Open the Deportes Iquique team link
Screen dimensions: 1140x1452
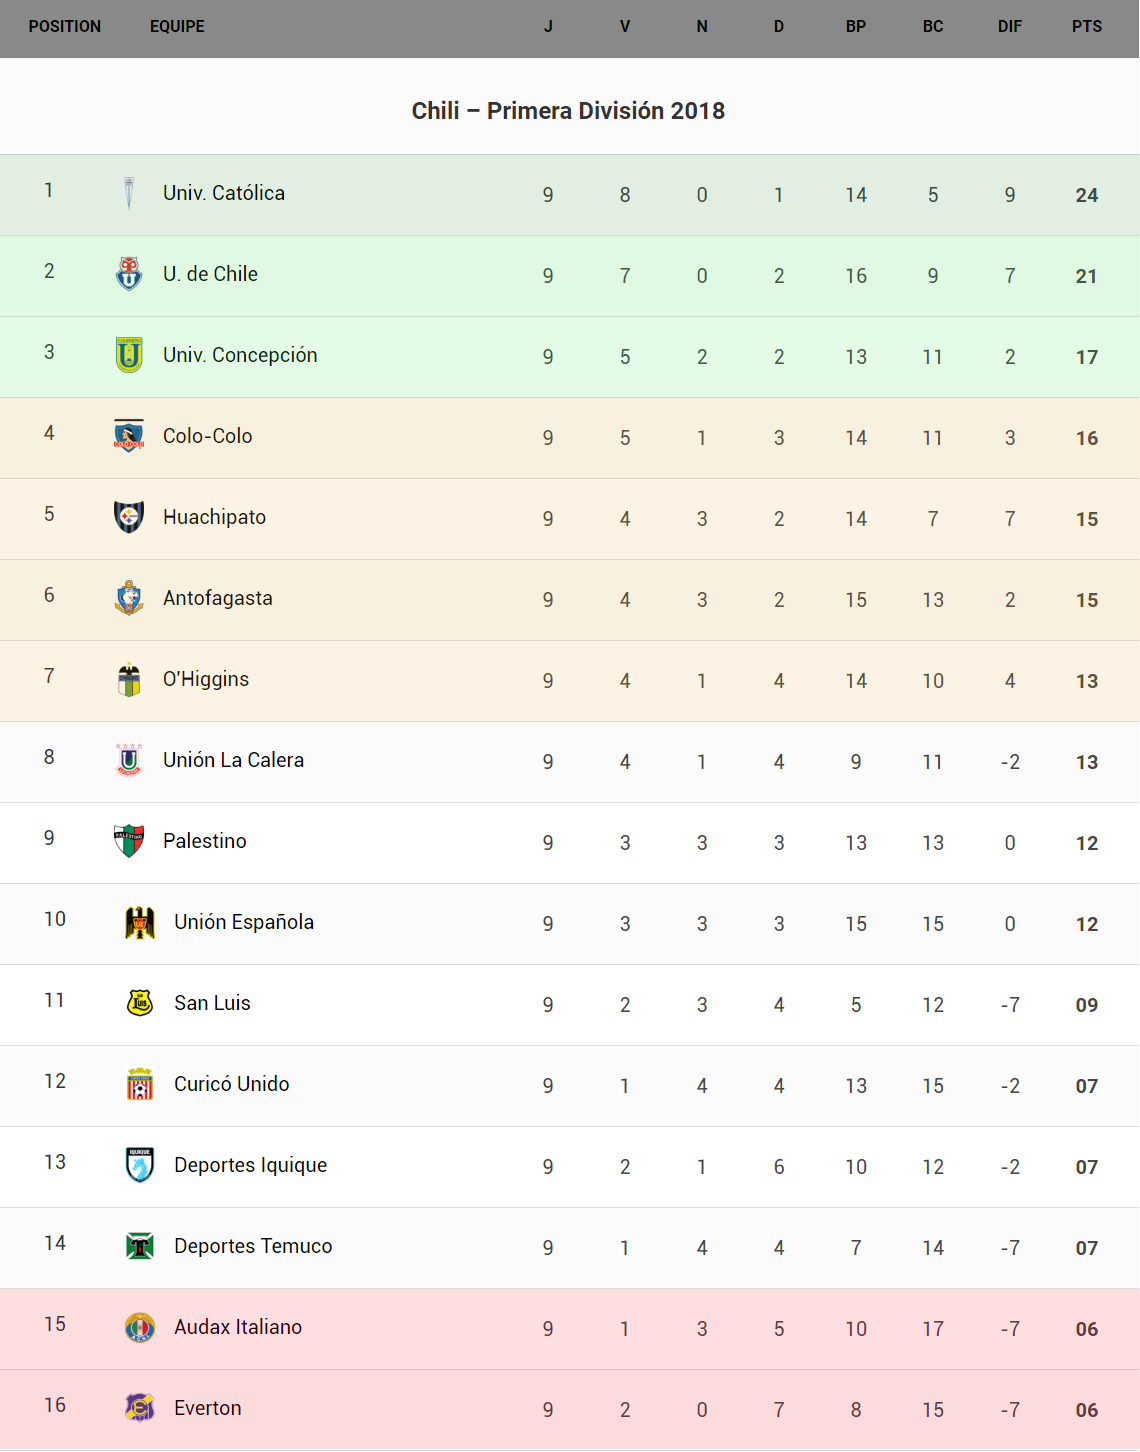(x=250, y=1165)
